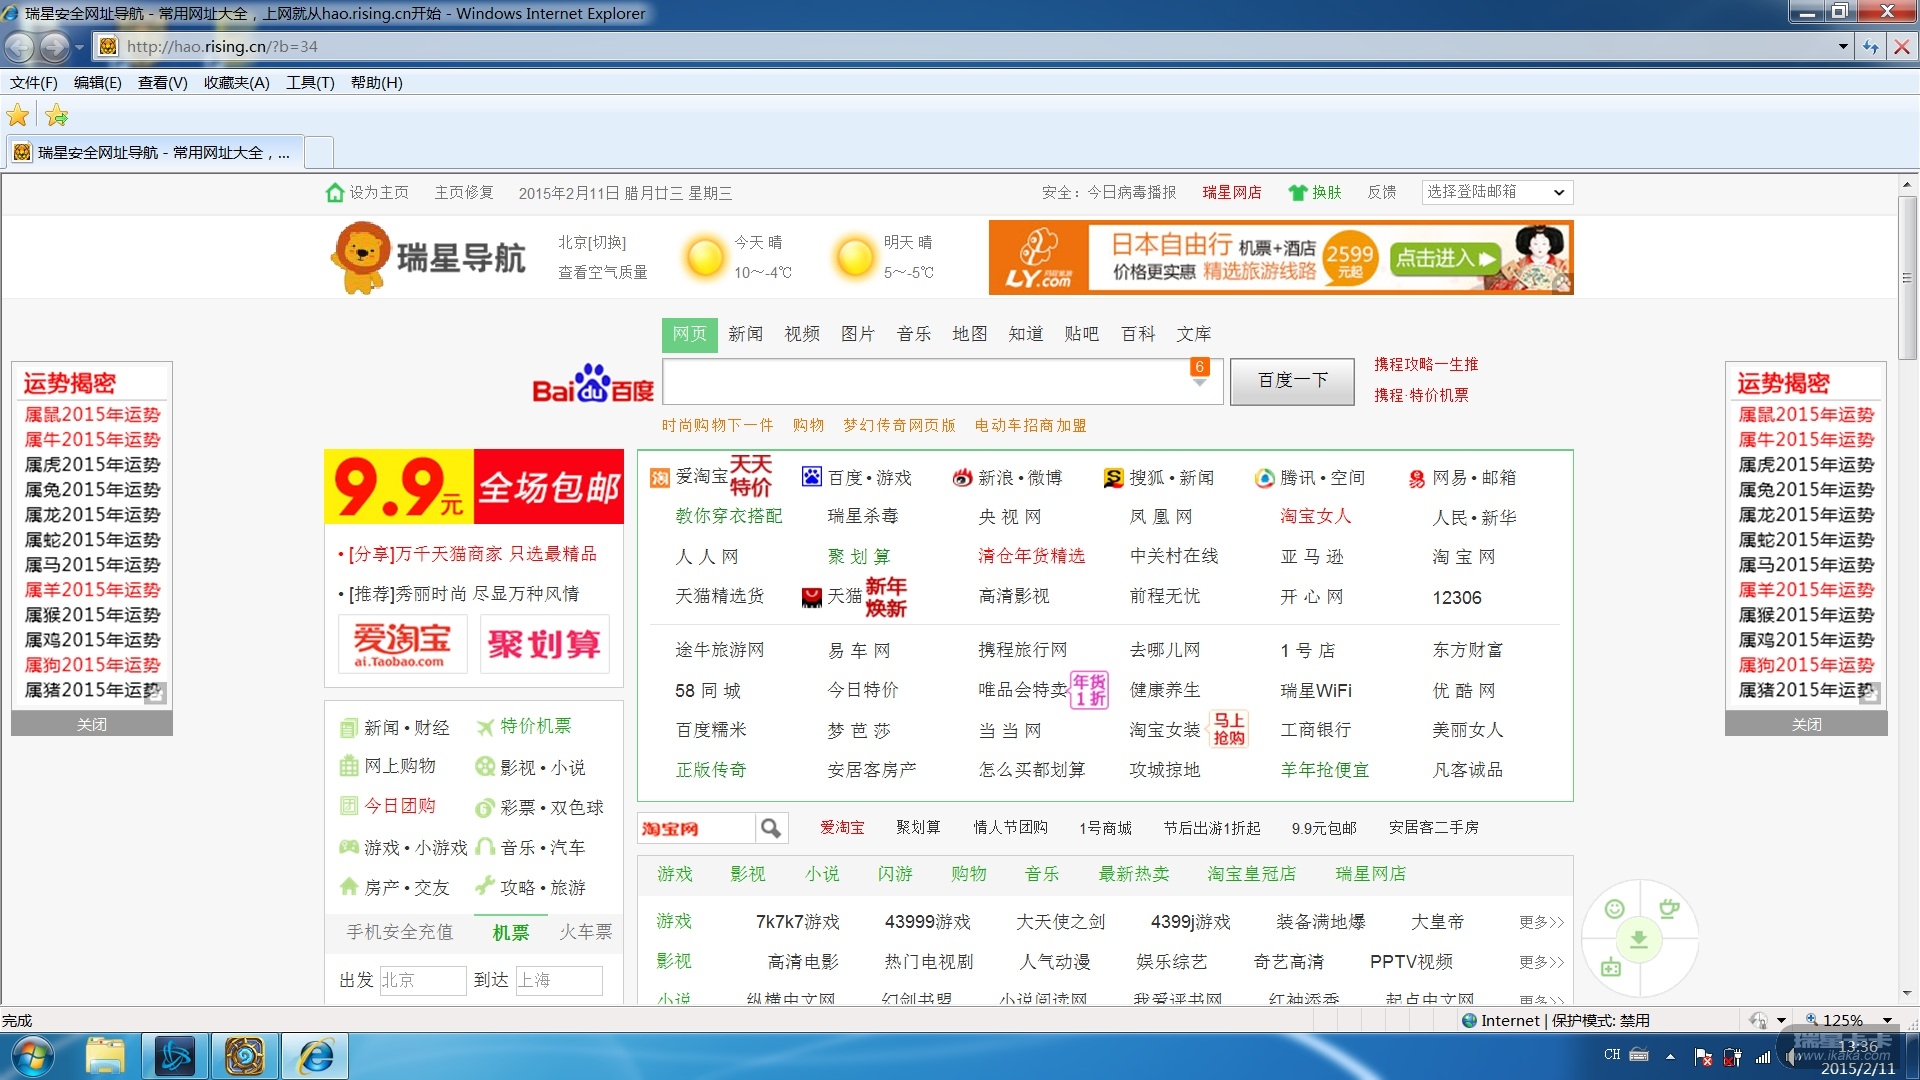
Task: Expand the address bar history dropdown
Action: click(1843, 46)
